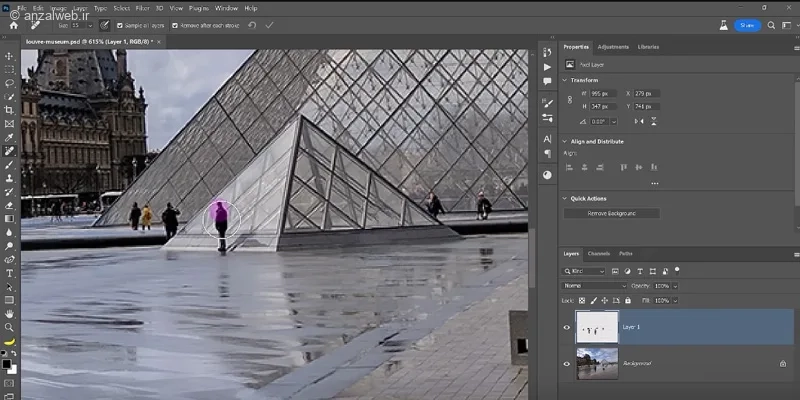Click the Remove Background button
Image resolution: width=800 pixels, height=400 pixels.
tap(611, 213)
